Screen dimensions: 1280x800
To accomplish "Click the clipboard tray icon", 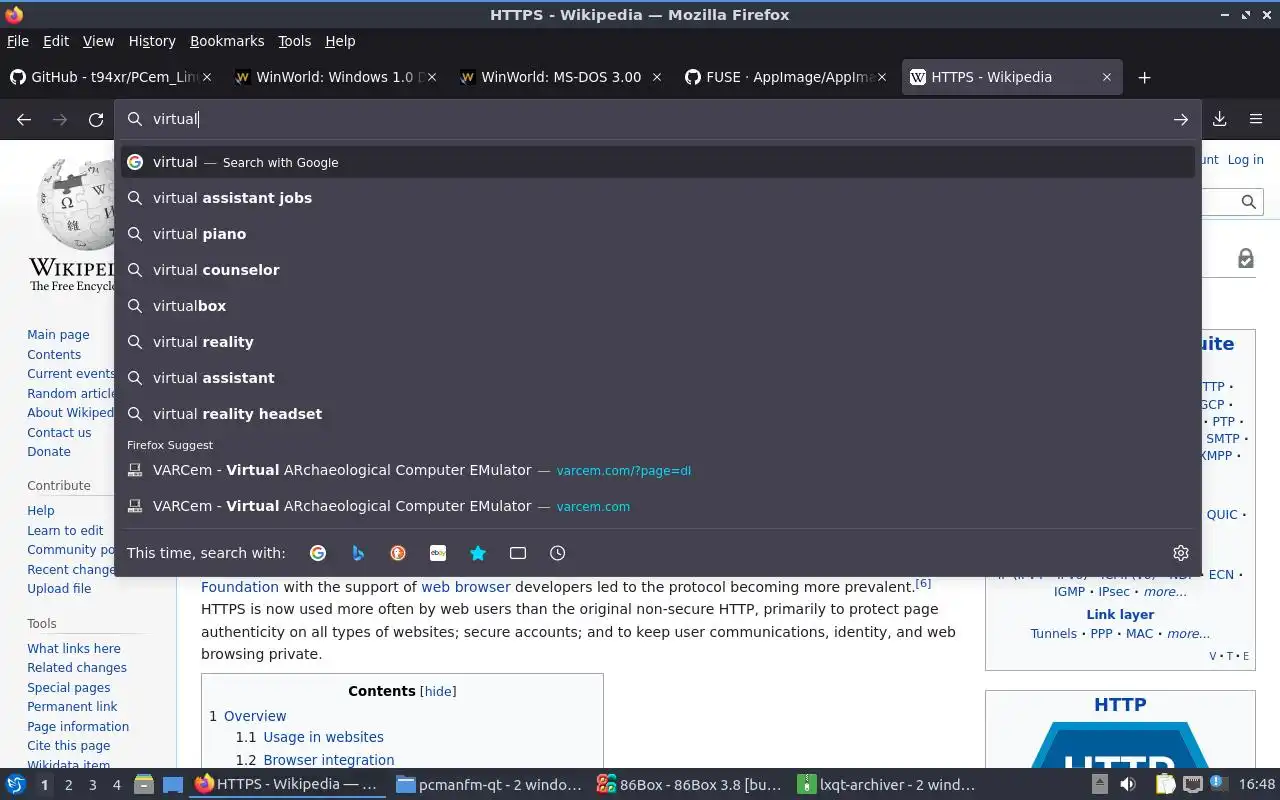I will (1165, 784).
